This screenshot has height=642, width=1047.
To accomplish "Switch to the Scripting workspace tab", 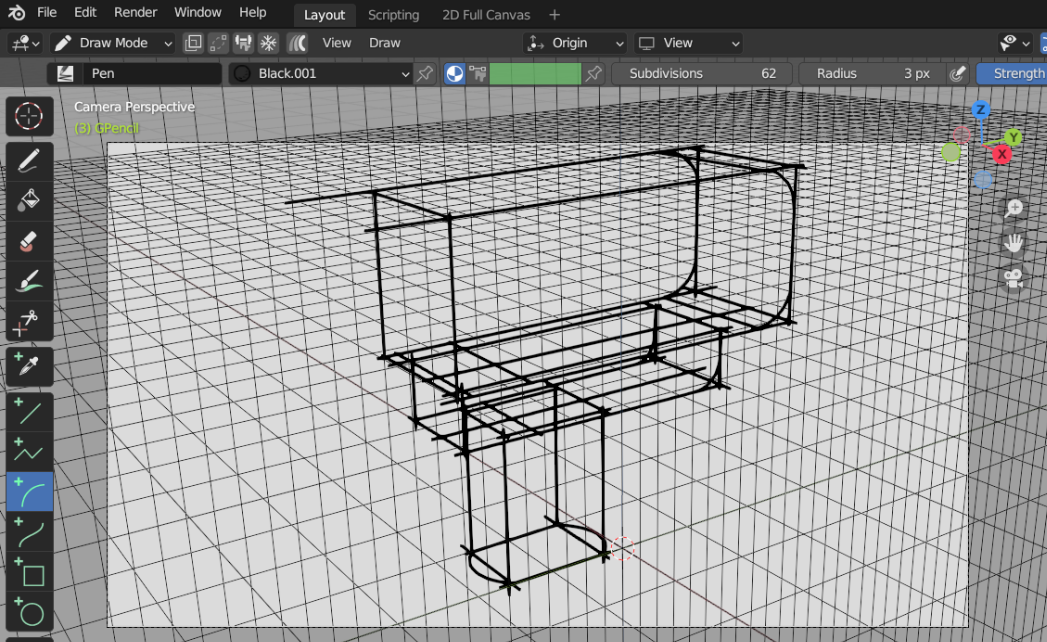I will (393, 15).
